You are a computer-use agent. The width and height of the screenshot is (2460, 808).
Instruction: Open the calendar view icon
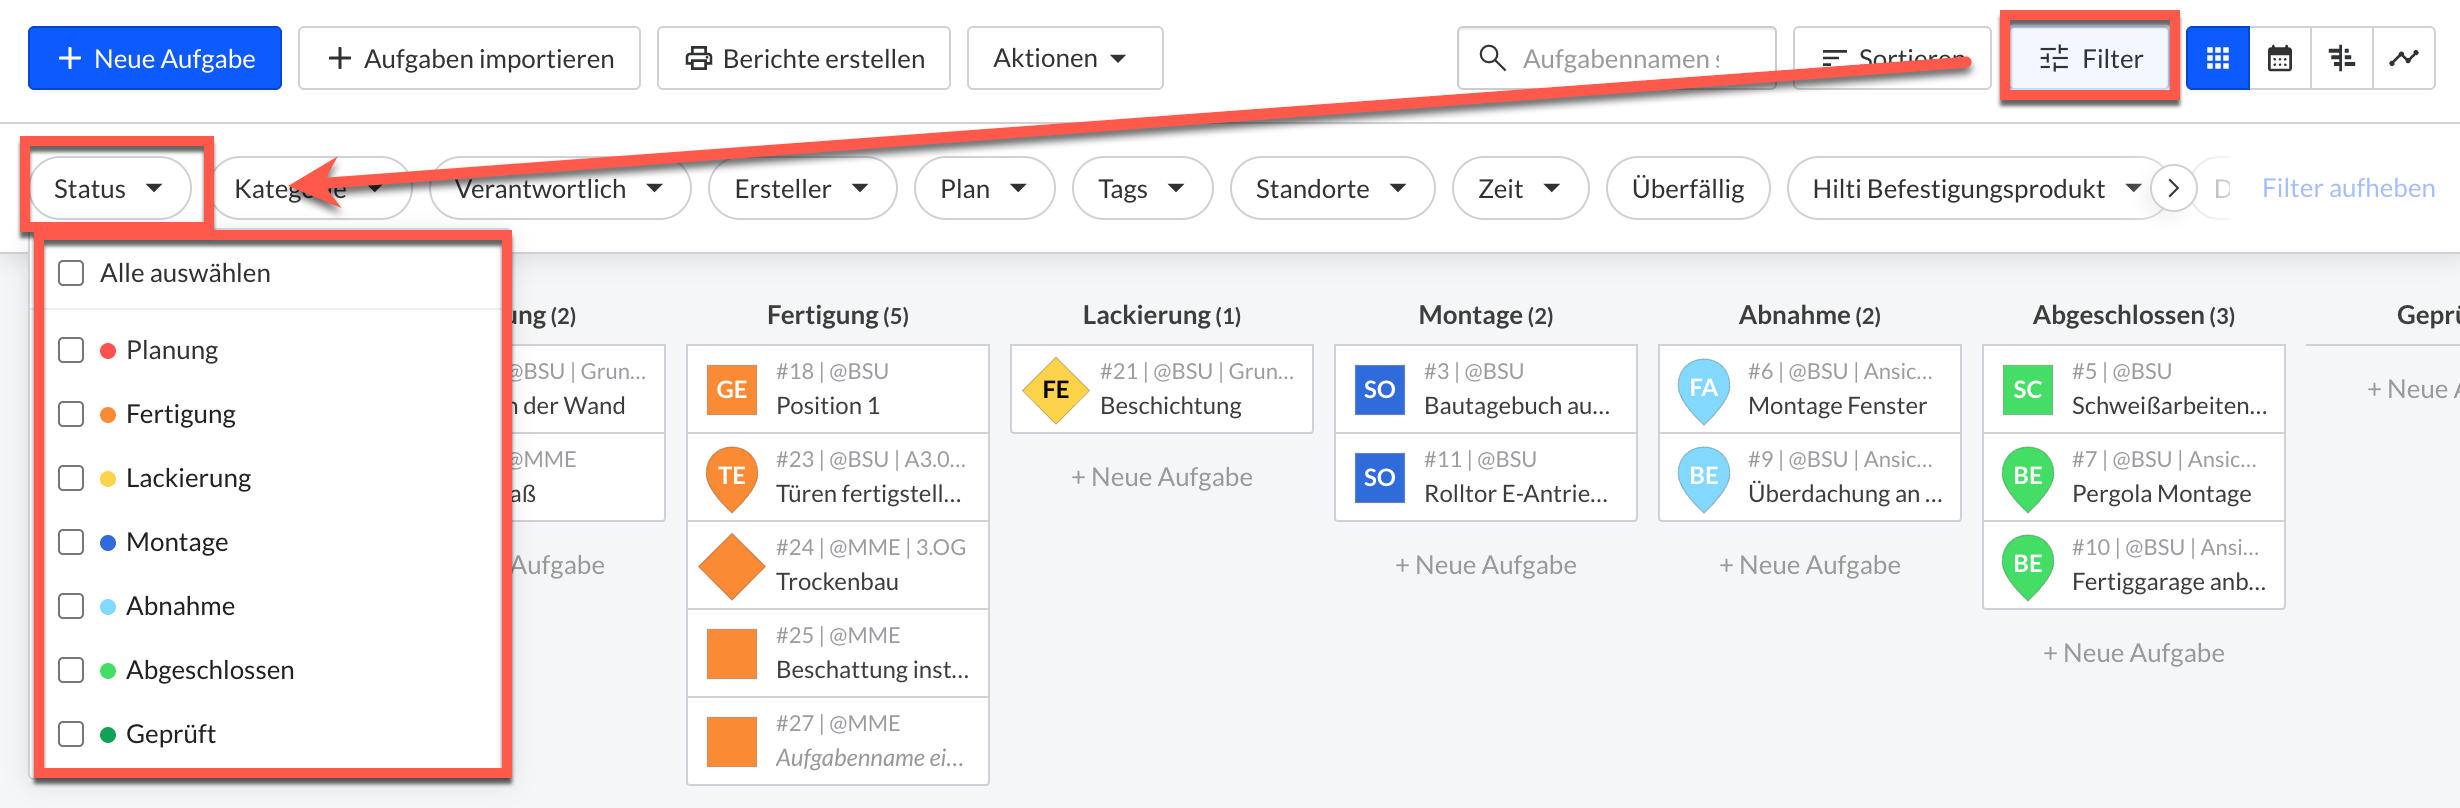(x=2280, y=59)
